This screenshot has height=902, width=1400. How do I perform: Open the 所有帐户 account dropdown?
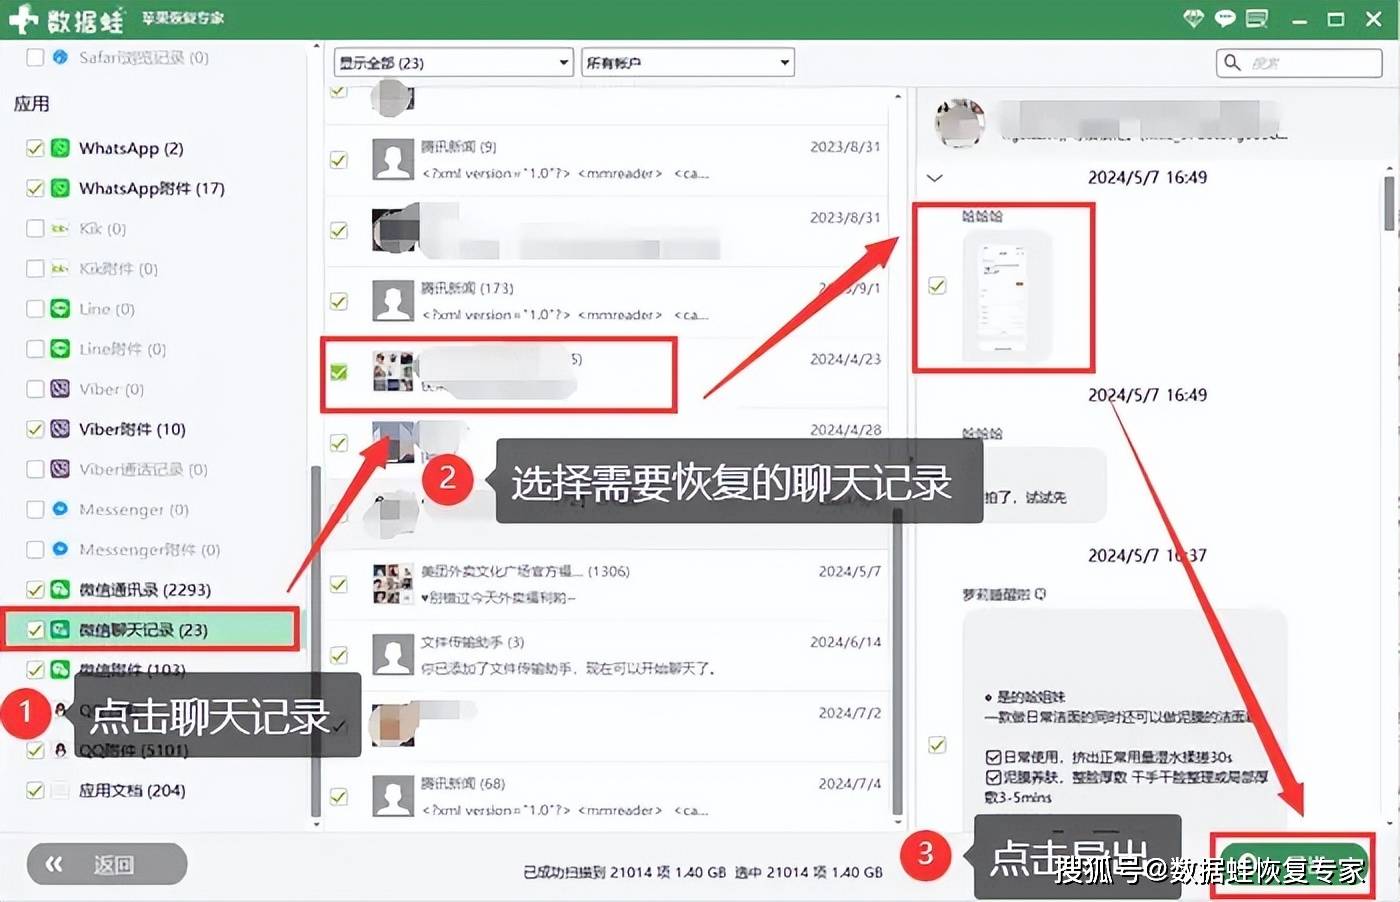pos(687,62)
